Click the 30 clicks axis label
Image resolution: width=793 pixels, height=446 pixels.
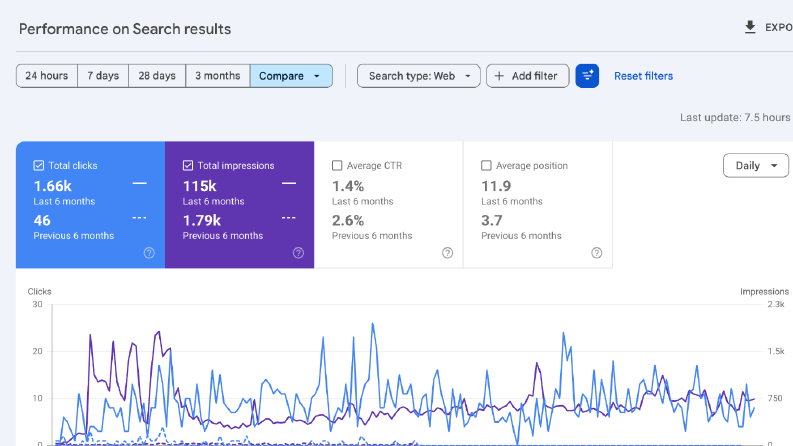[x=37, y=304]
